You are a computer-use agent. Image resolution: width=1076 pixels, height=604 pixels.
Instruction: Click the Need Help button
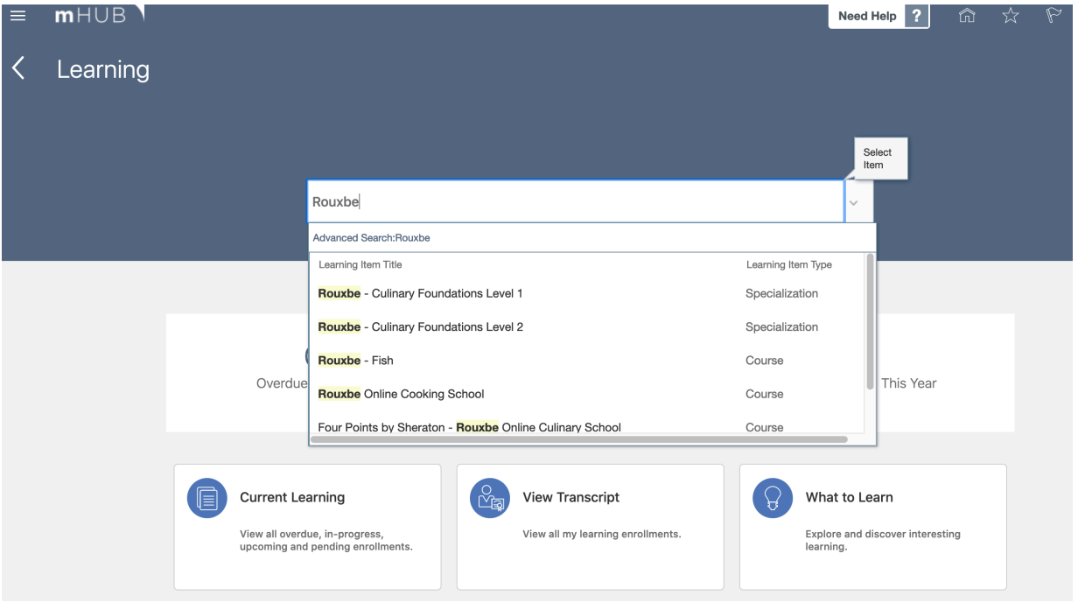(x=867, y=16)
